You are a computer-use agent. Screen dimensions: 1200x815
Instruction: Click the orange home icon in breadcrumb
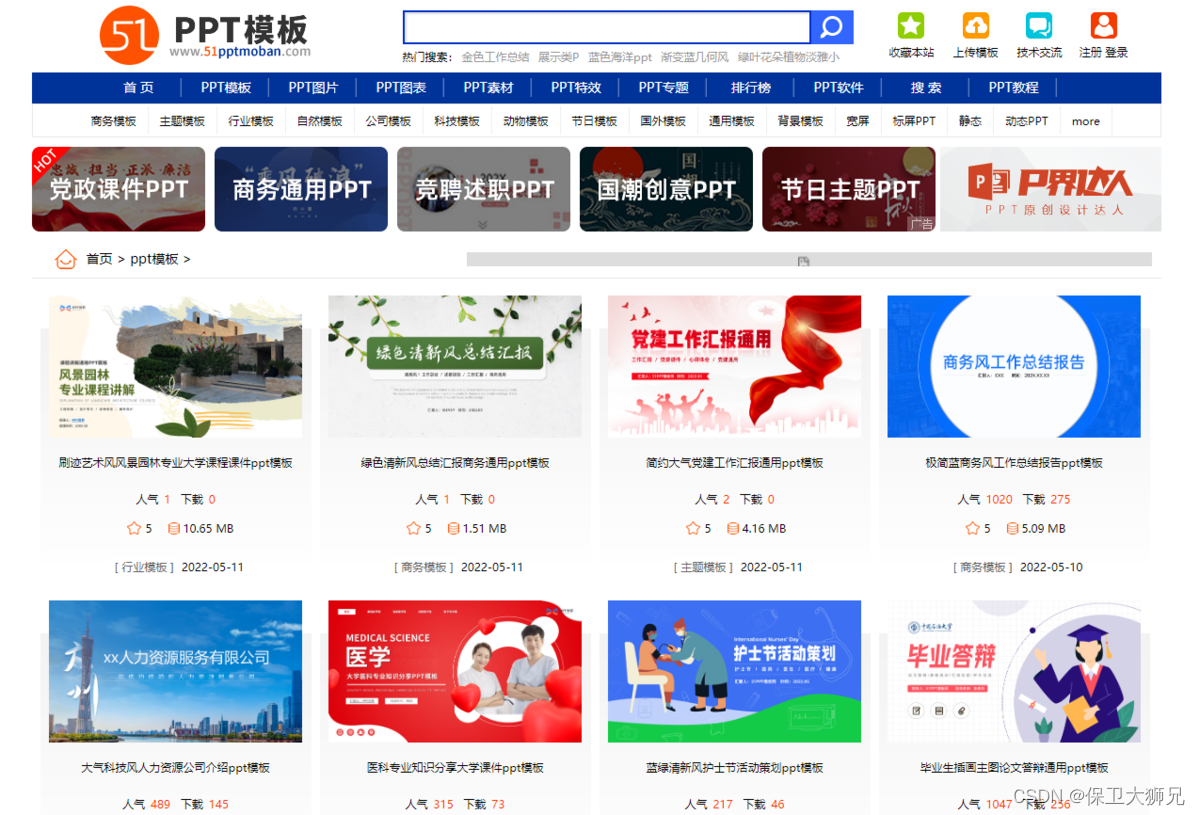tap(66, 259)
